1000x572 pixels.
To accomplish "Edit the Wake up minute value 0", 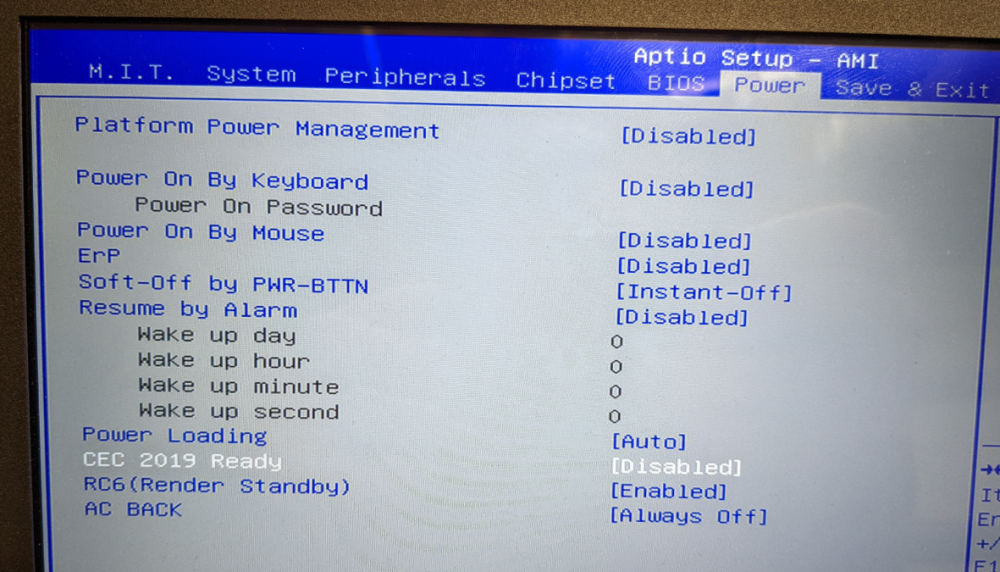I will tap(615, 392).
